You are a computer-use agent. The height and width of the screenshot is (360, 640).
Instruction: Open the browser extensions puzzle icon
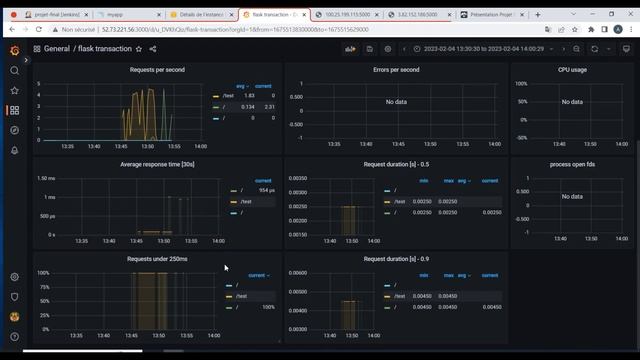tap(591, 29)
